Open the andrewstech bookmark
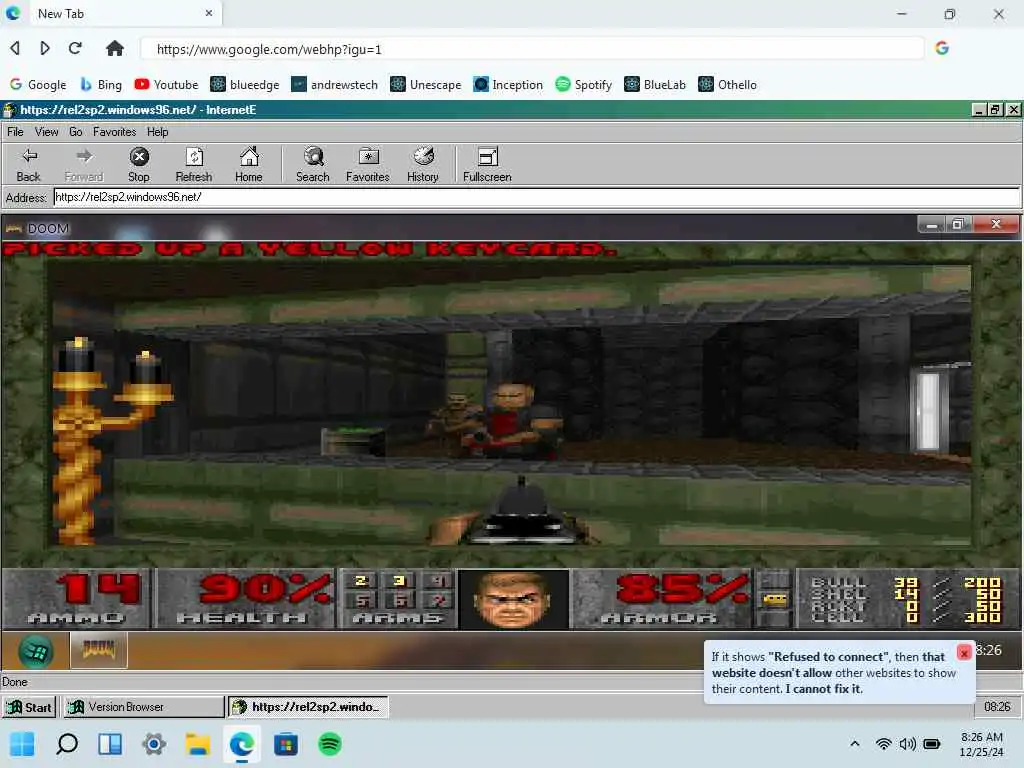This screenshot has width=1024, height=768. (x=334, y=85)
